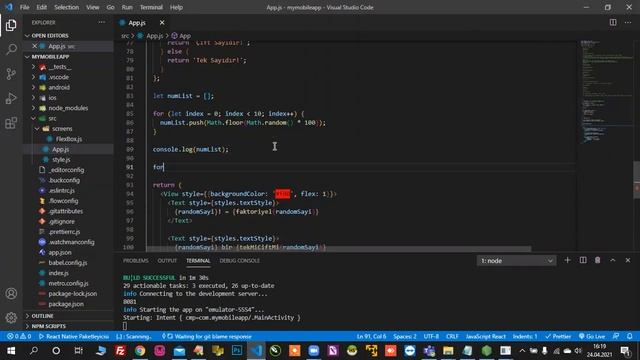Switch to the Problems panel tab
Screen dimensions: 640x360
click(136, 260)
